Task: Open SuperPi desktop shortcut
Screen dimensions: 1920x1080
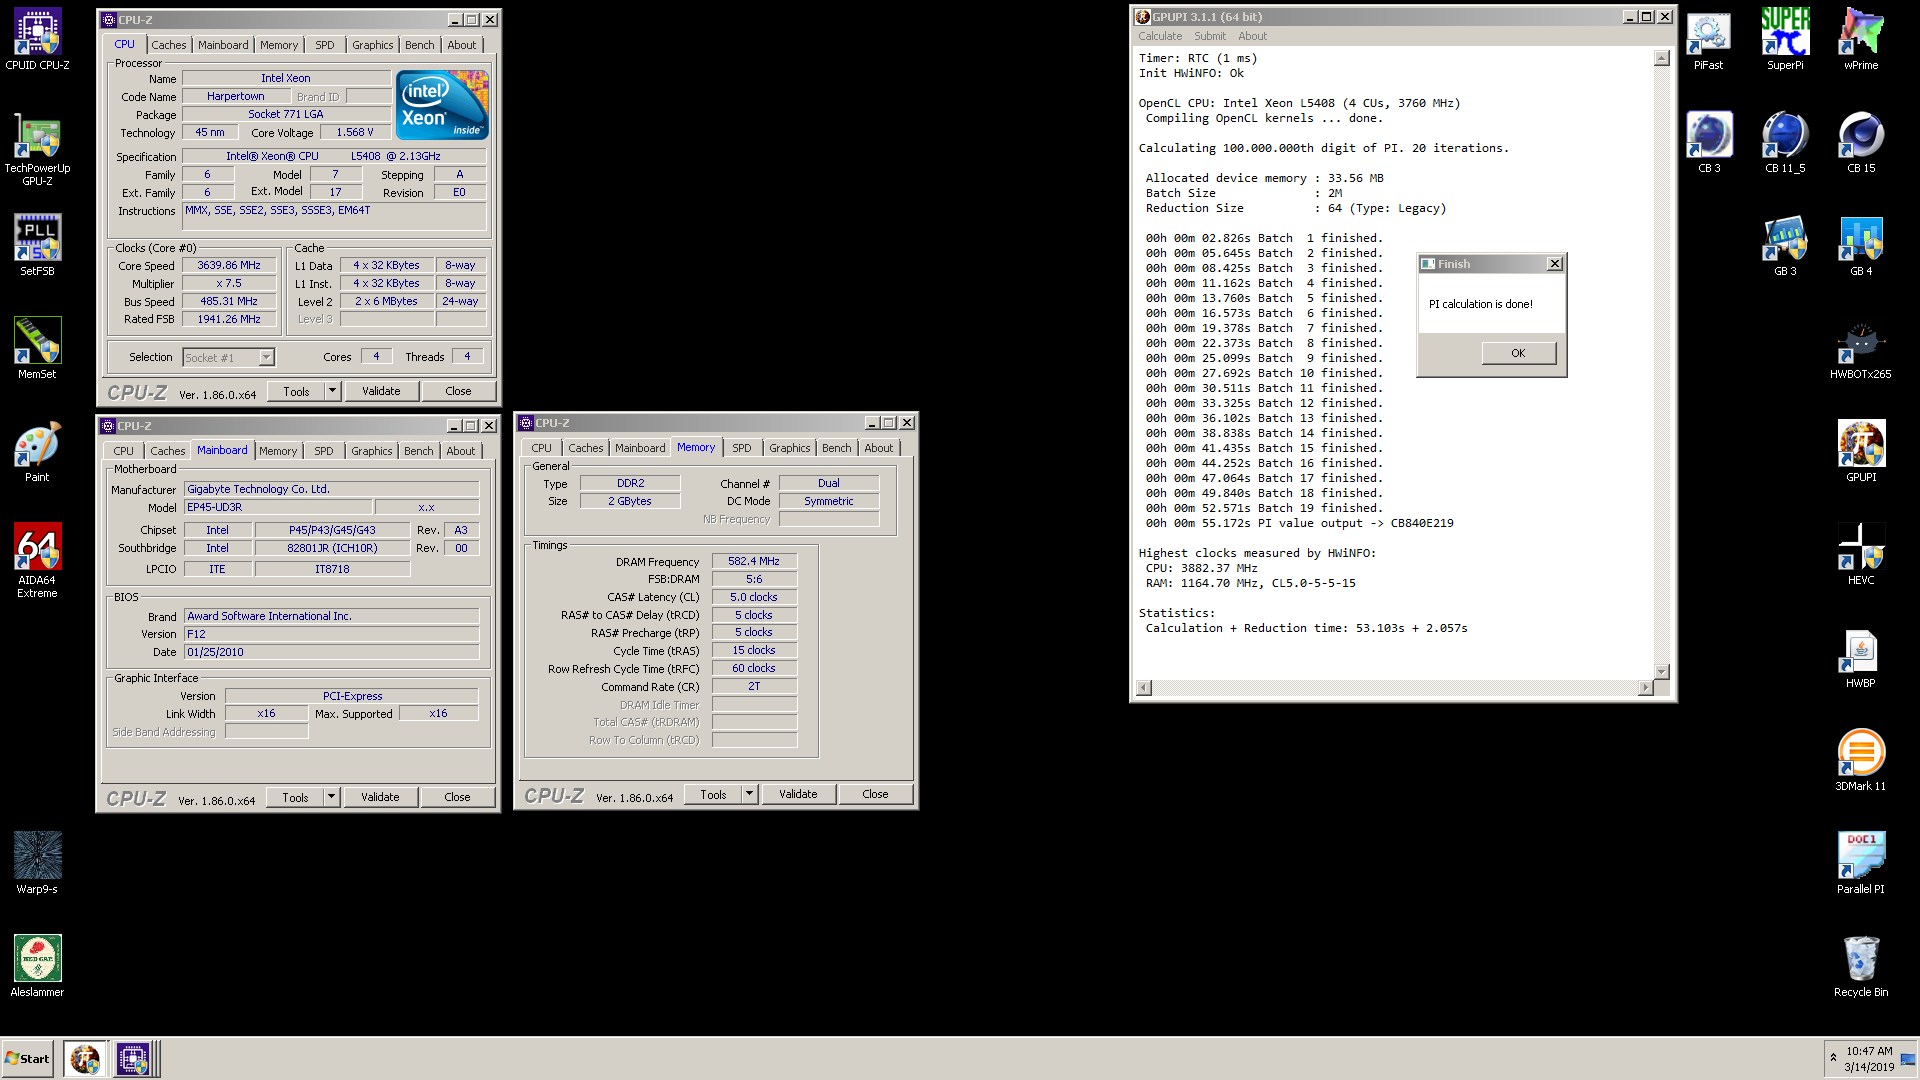Action: pos(1785,41)
